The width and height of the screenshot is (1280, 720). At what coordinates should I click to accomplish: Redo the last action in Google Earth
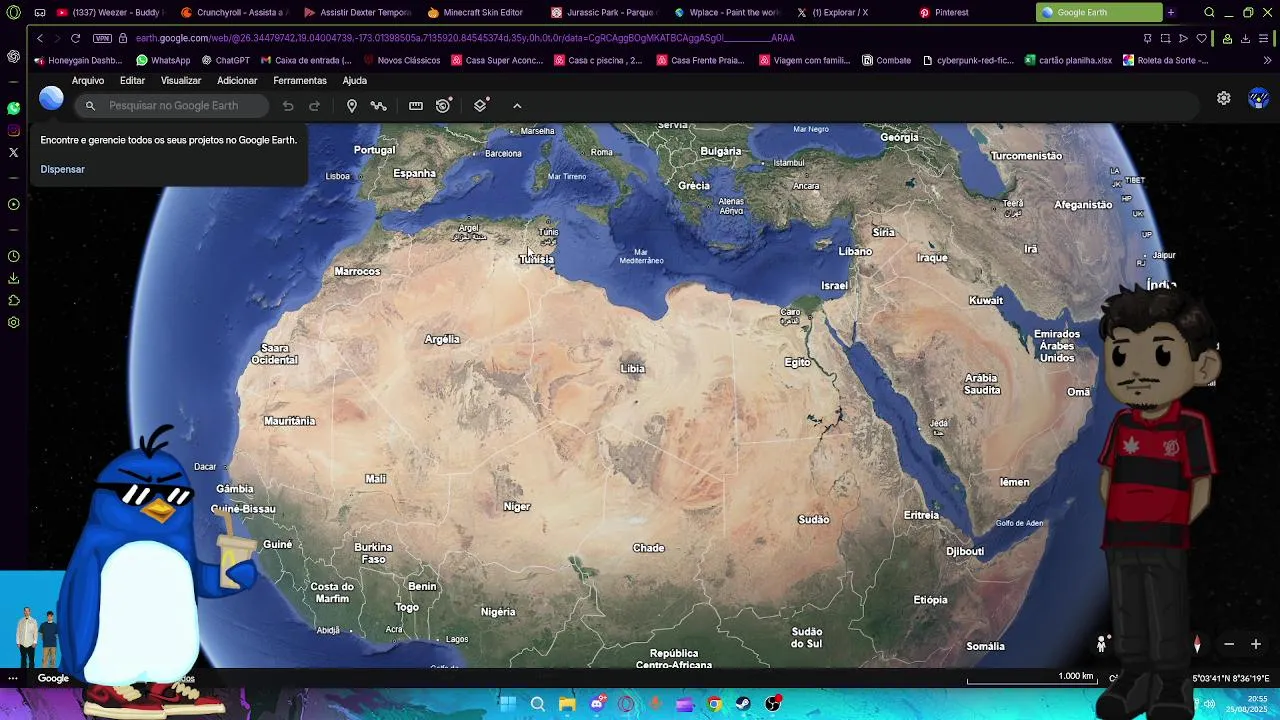point(314,105)
